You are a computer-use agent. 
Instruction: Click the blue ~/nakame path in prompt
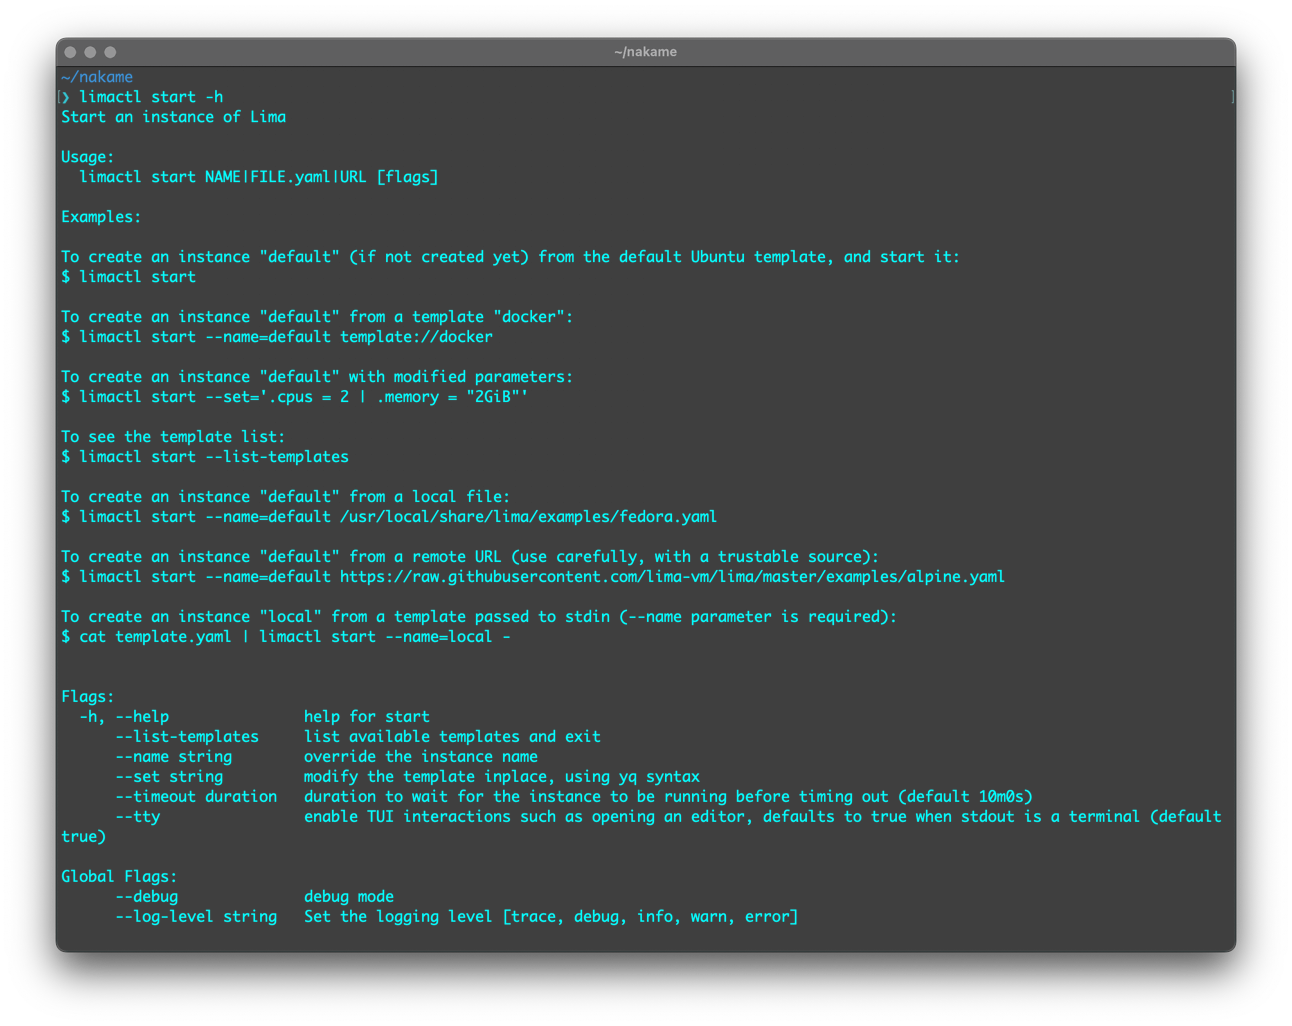pos(97,77)
